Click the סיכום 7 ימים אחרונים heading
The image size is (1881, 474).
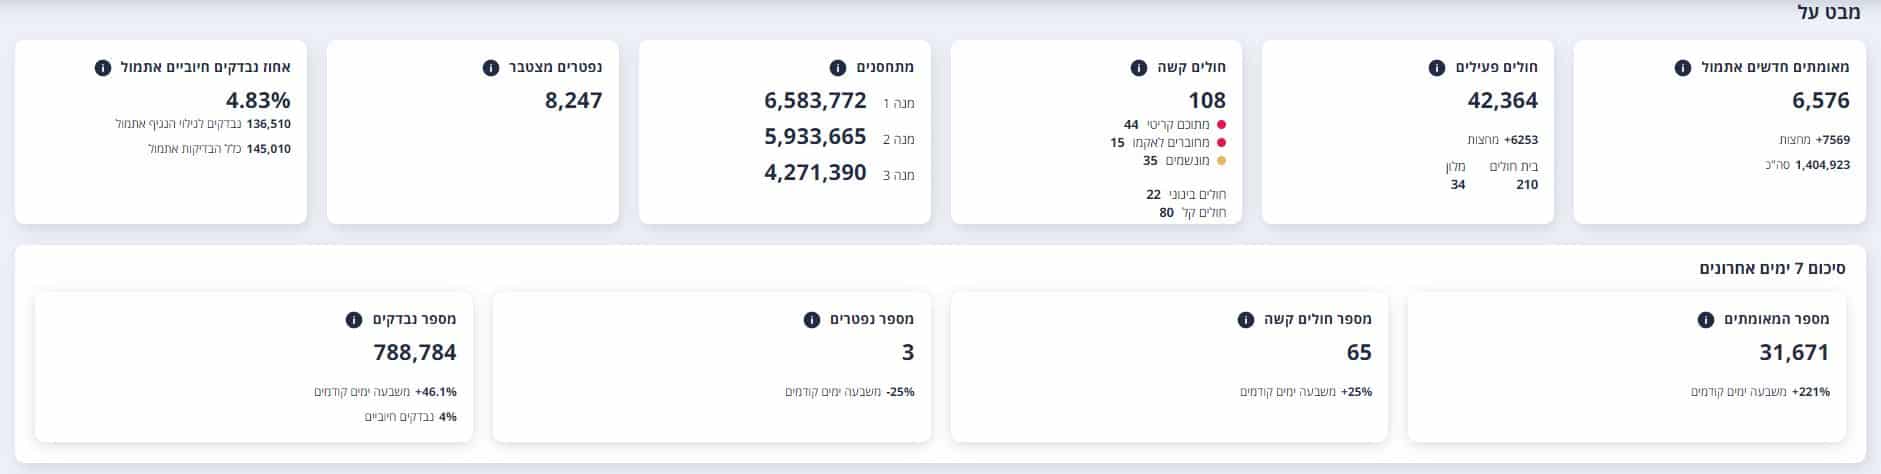tap(1772, 269)
